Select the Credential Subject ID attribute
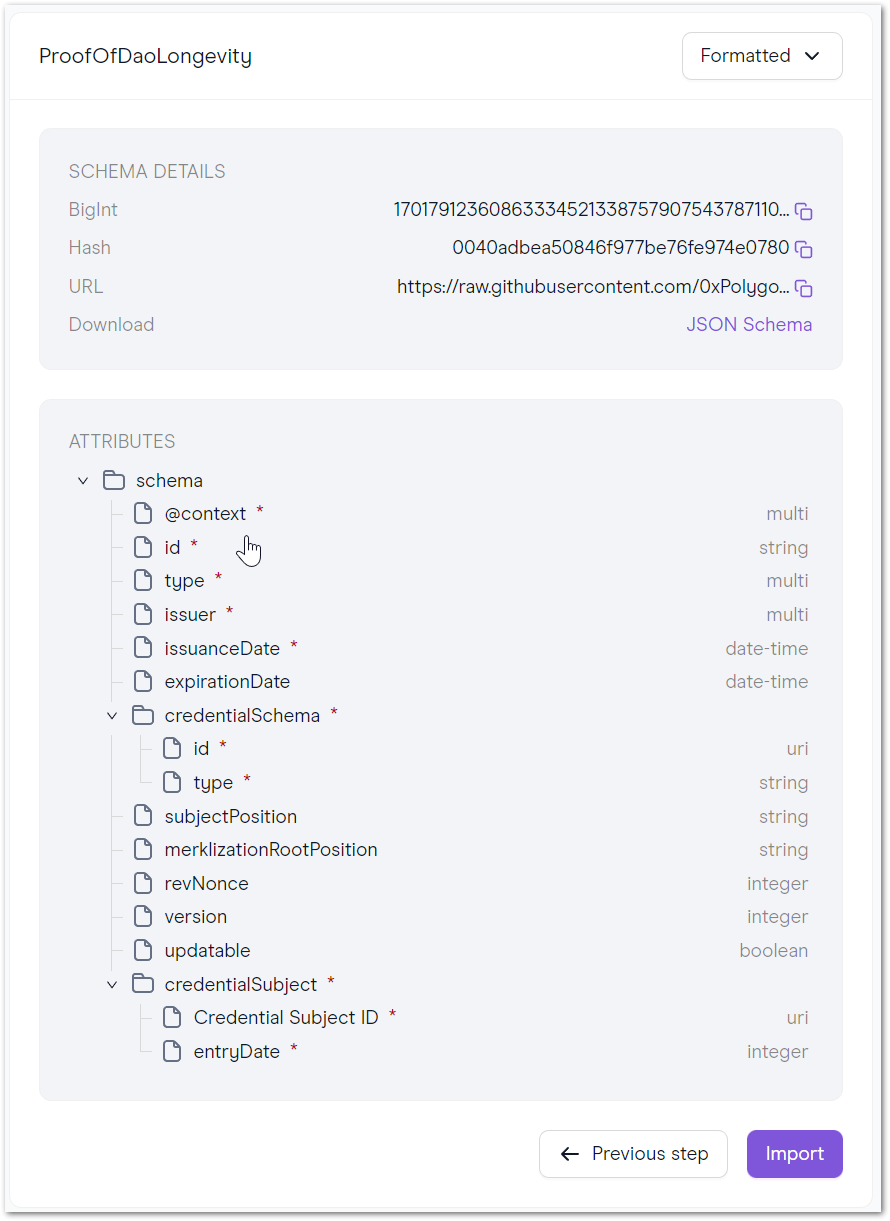Image resolution: width=890 pixels, height=1221 pixels. 286,1018
